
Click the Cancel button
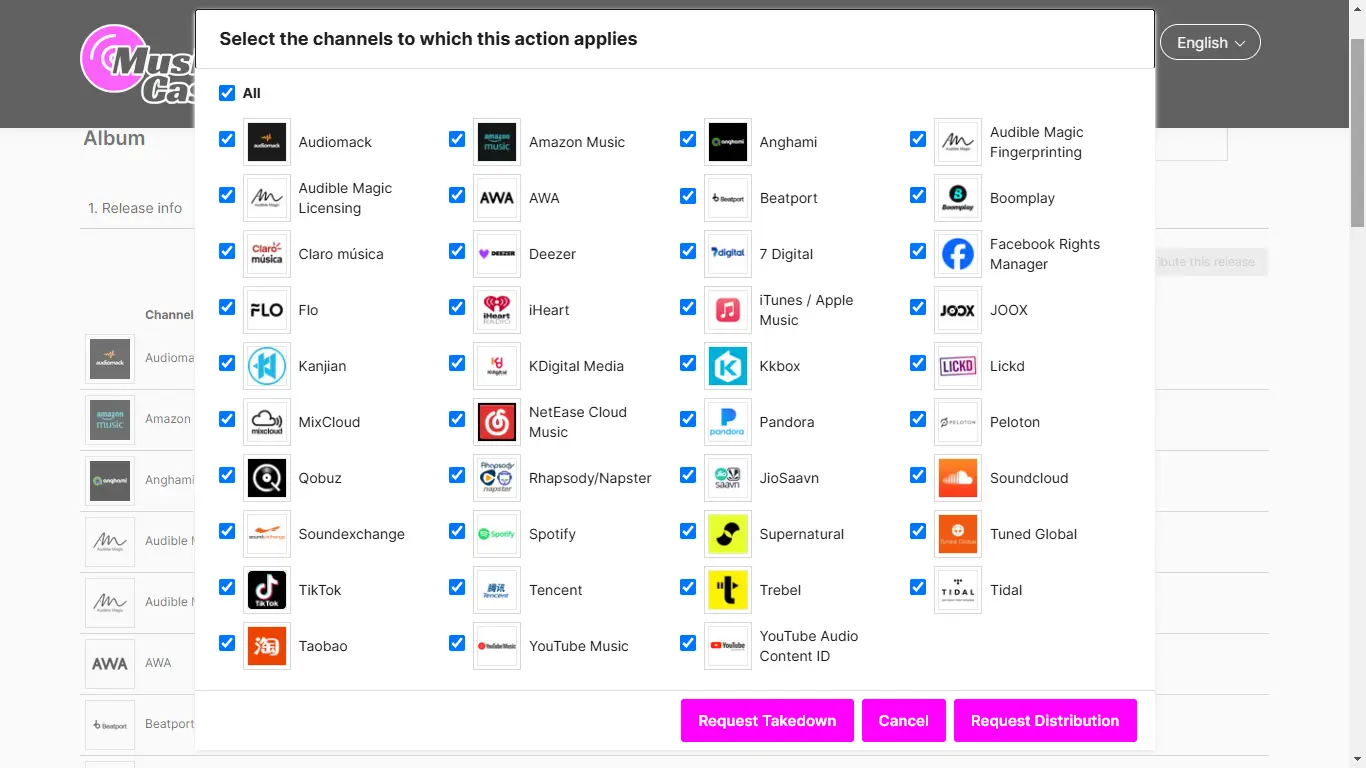[903, 721]
